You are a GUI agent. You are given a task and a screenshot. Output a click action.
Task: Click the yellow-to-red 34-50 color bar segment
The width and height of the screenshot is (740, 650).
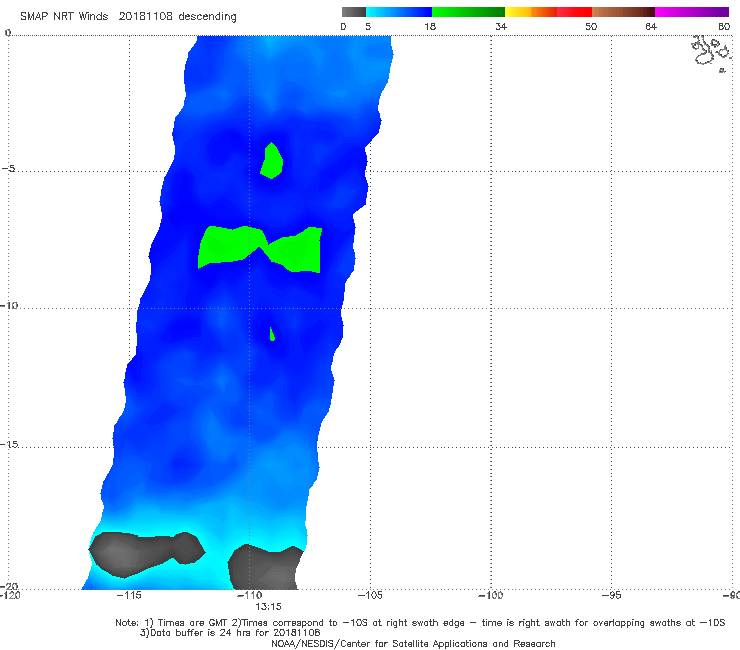click(548, 12)
